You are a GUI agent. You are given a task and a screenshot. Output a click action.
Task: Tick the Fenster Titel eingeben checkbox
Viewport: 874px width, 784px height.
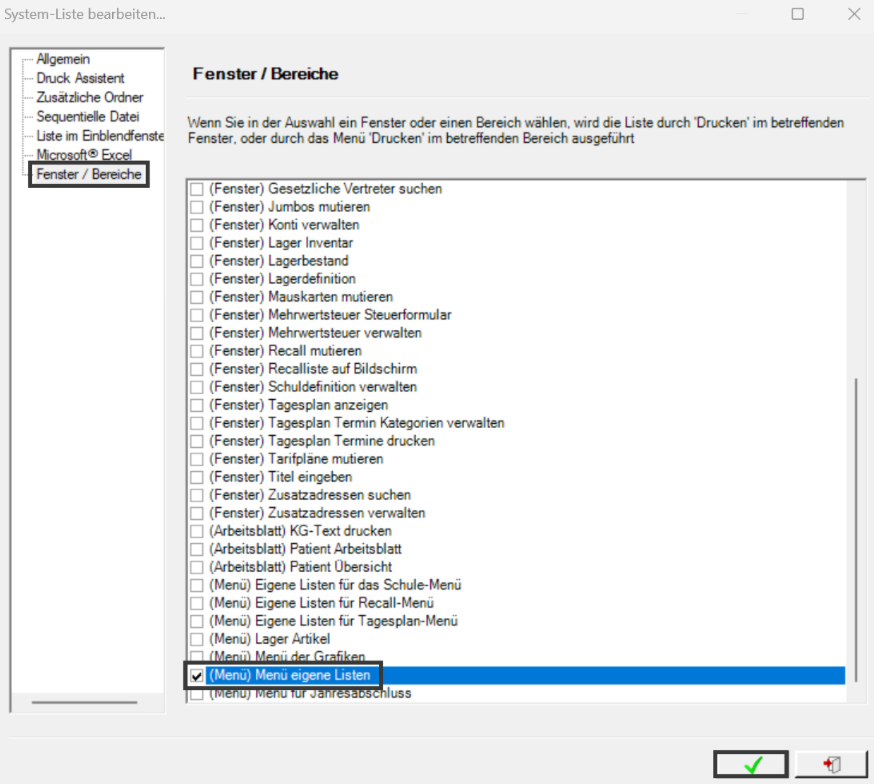point(196,477)
